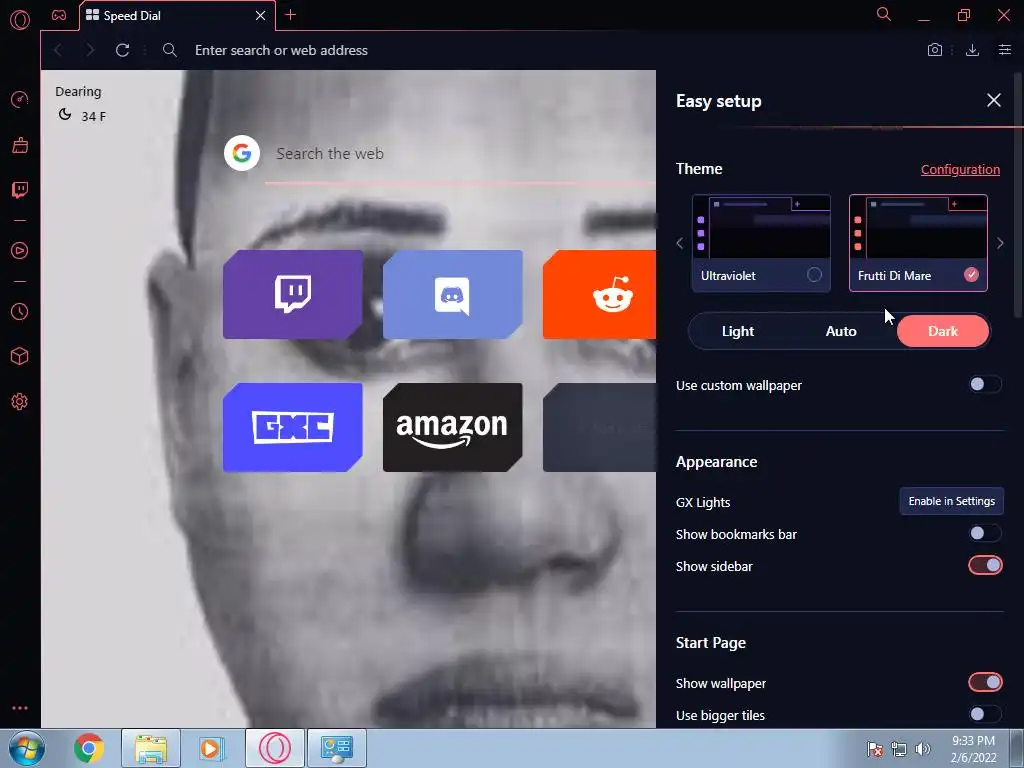
Task: Open Action Center flag tray icon
Action: [874, 749]
